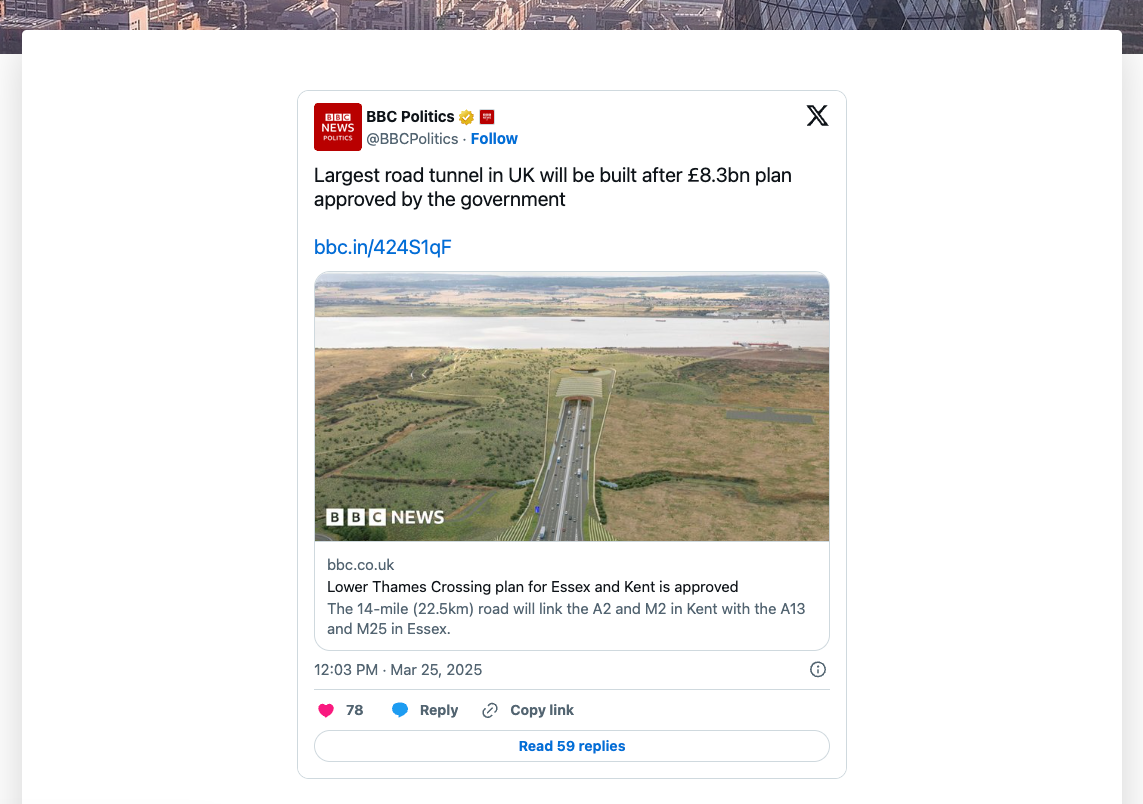Click the BBC Politics display name
This screenshot has width=1143, height=804.
pyautogui.click(x=410, y=117)
